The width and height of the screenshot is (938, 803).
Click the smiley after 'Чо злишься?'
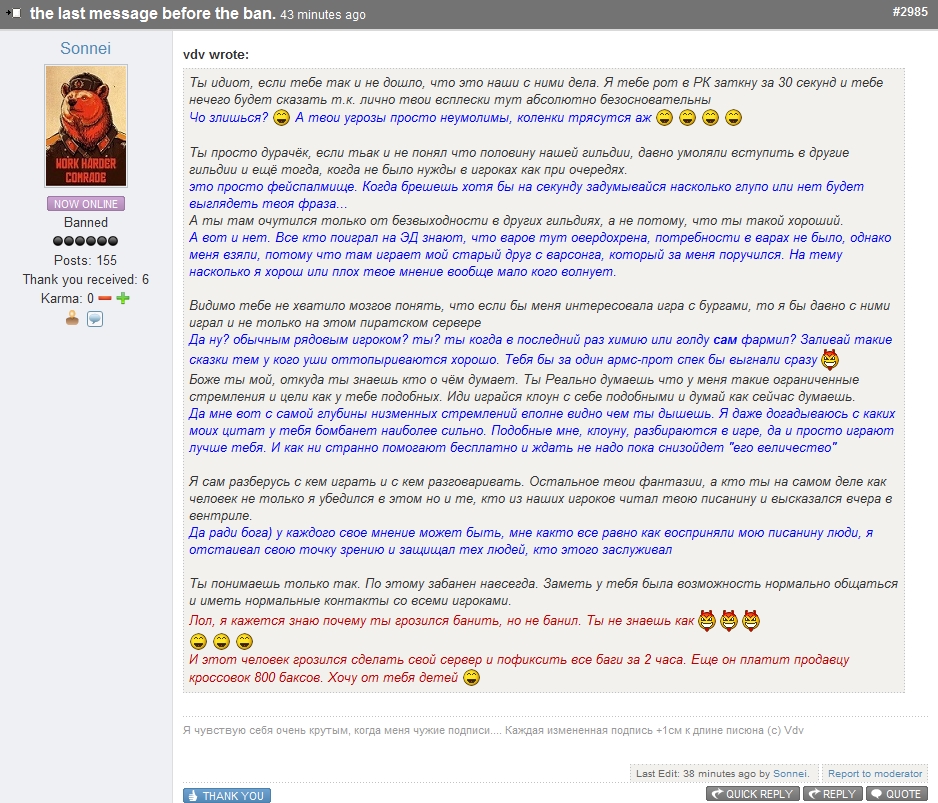(282, 118)
